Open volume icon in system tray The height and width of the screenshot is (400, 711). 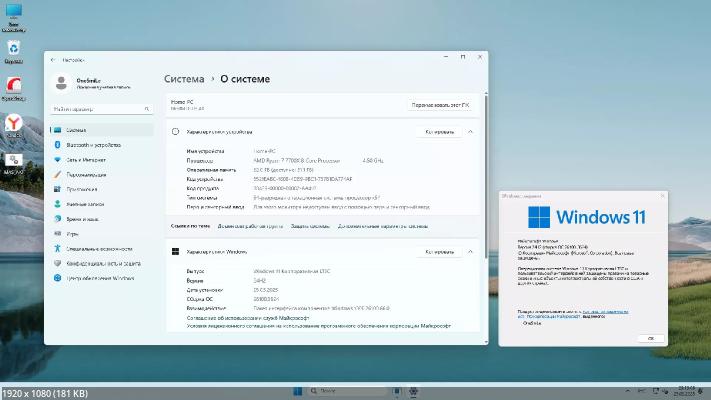click(666, 391)
